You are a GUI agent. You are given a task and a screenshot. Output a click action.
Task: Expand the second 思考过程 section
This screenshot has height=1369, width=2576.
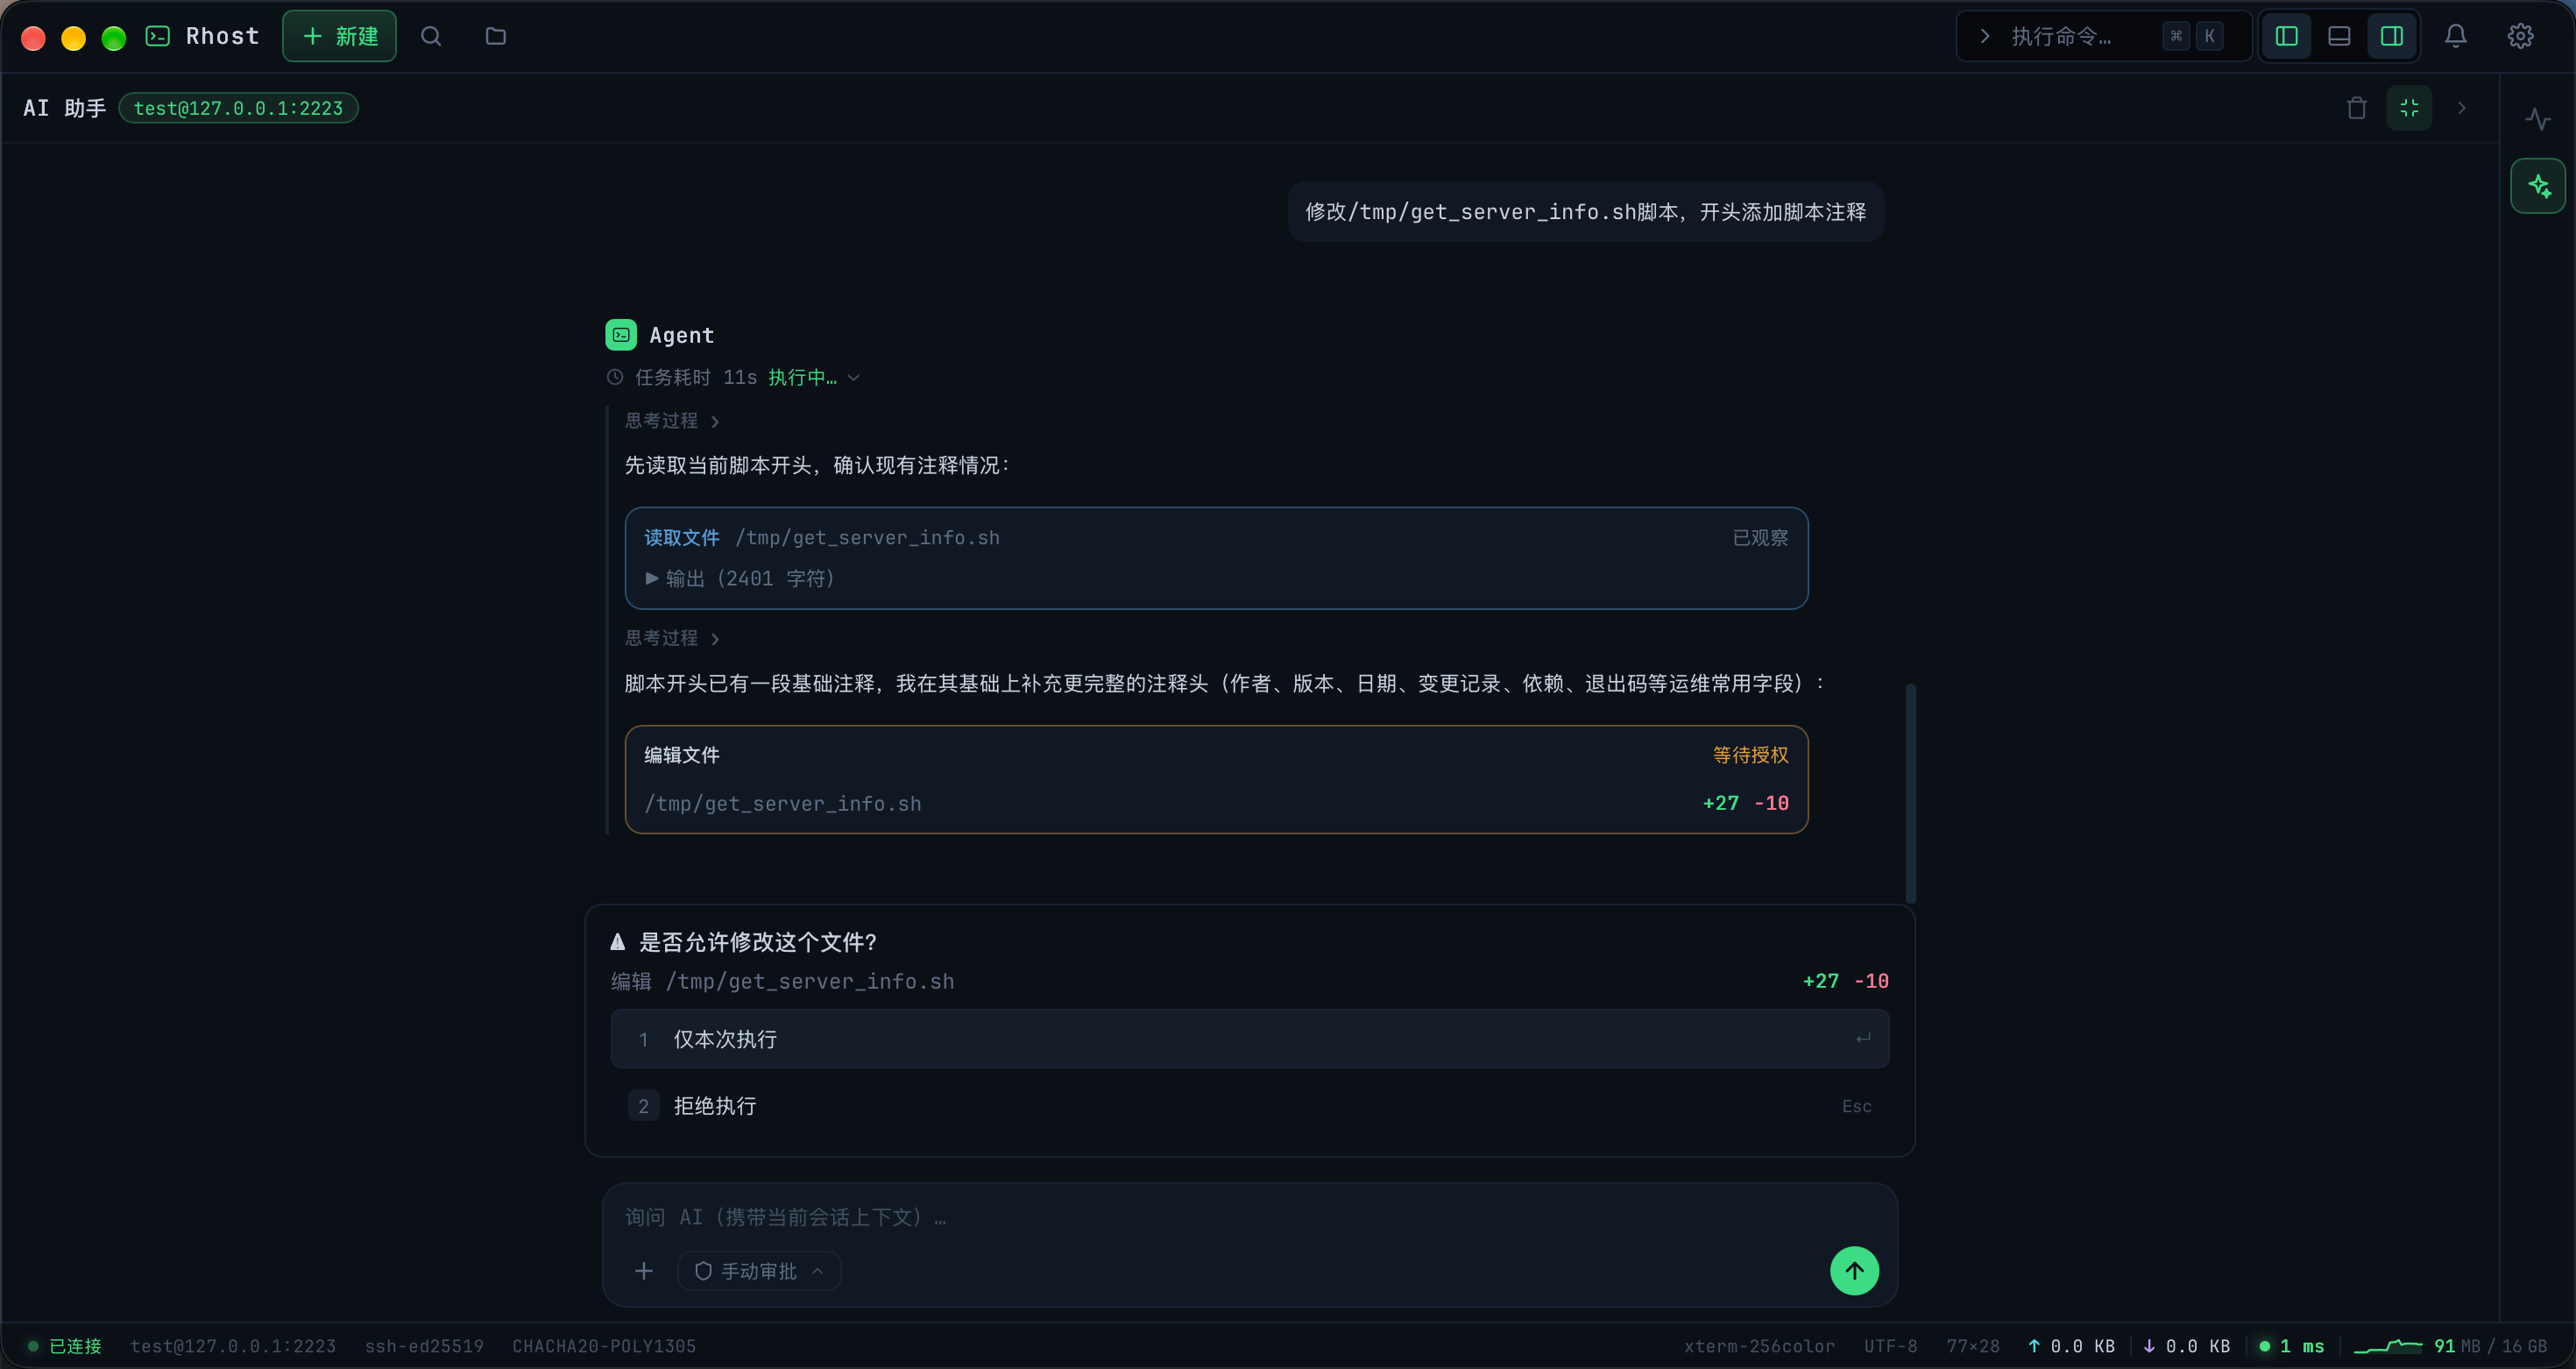pyautogui.click(x=672, y=638)
